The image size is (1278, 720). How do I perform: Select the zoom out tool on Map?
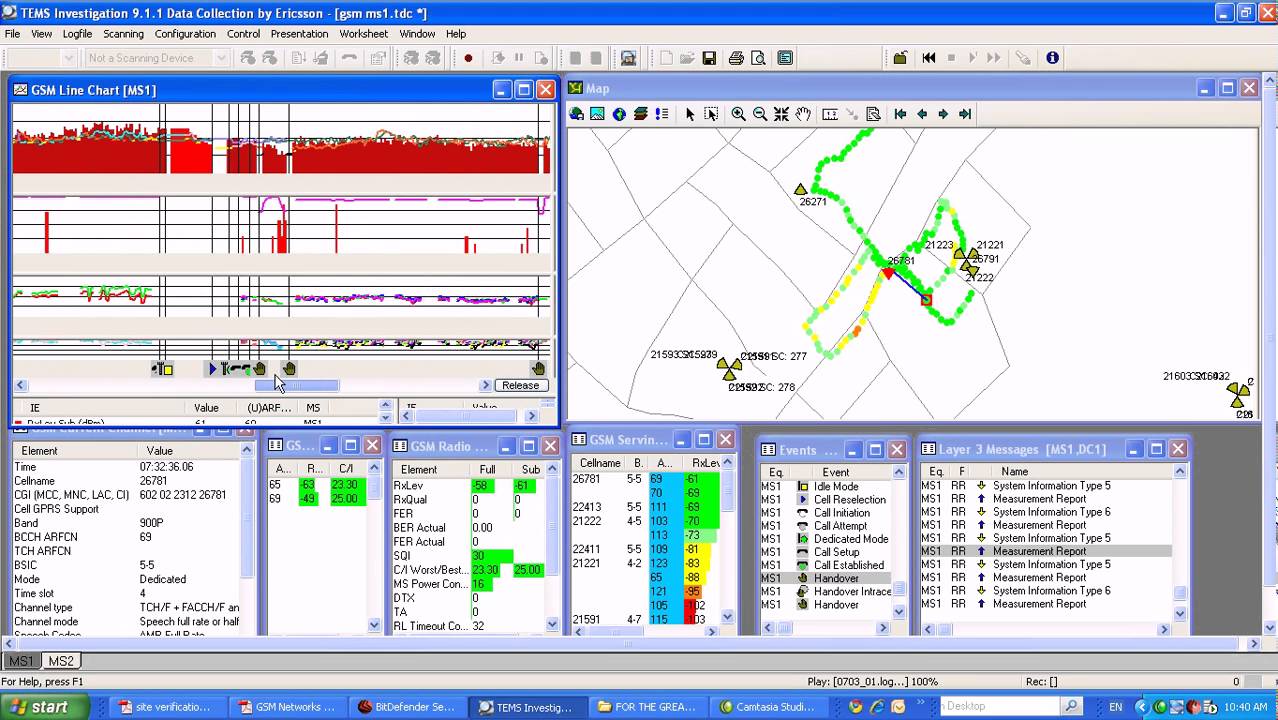click(760, 114)
